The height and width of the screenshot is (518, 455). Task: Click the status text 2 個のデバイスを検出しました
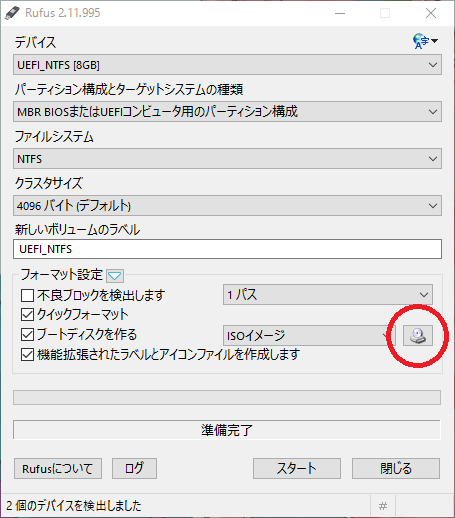pyautogui.click(x=74, y=506)
